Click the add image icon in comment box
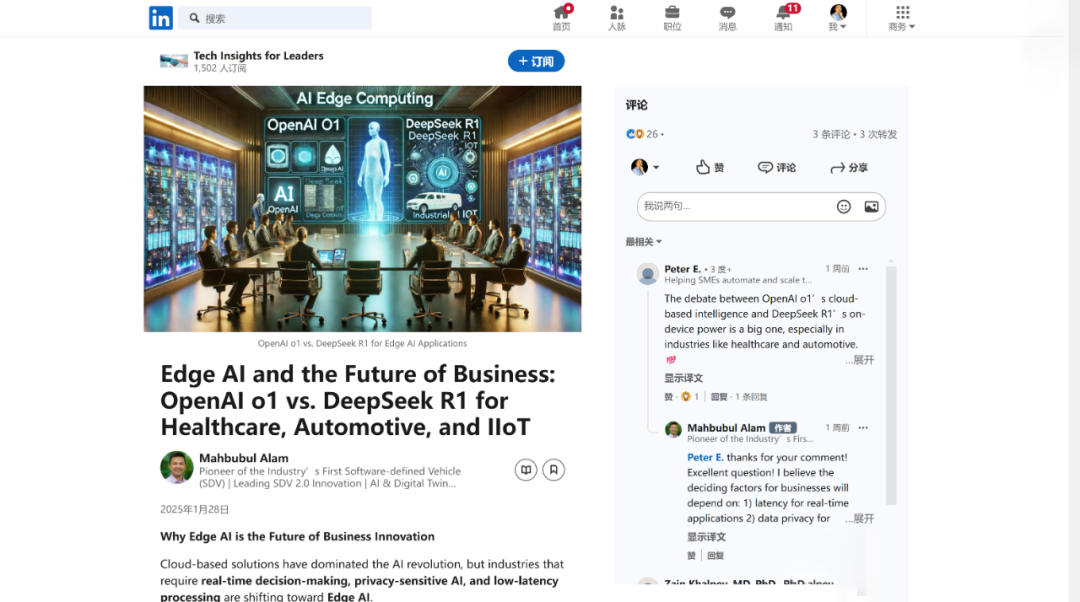The image size is (1080, 602). [871, 207]
